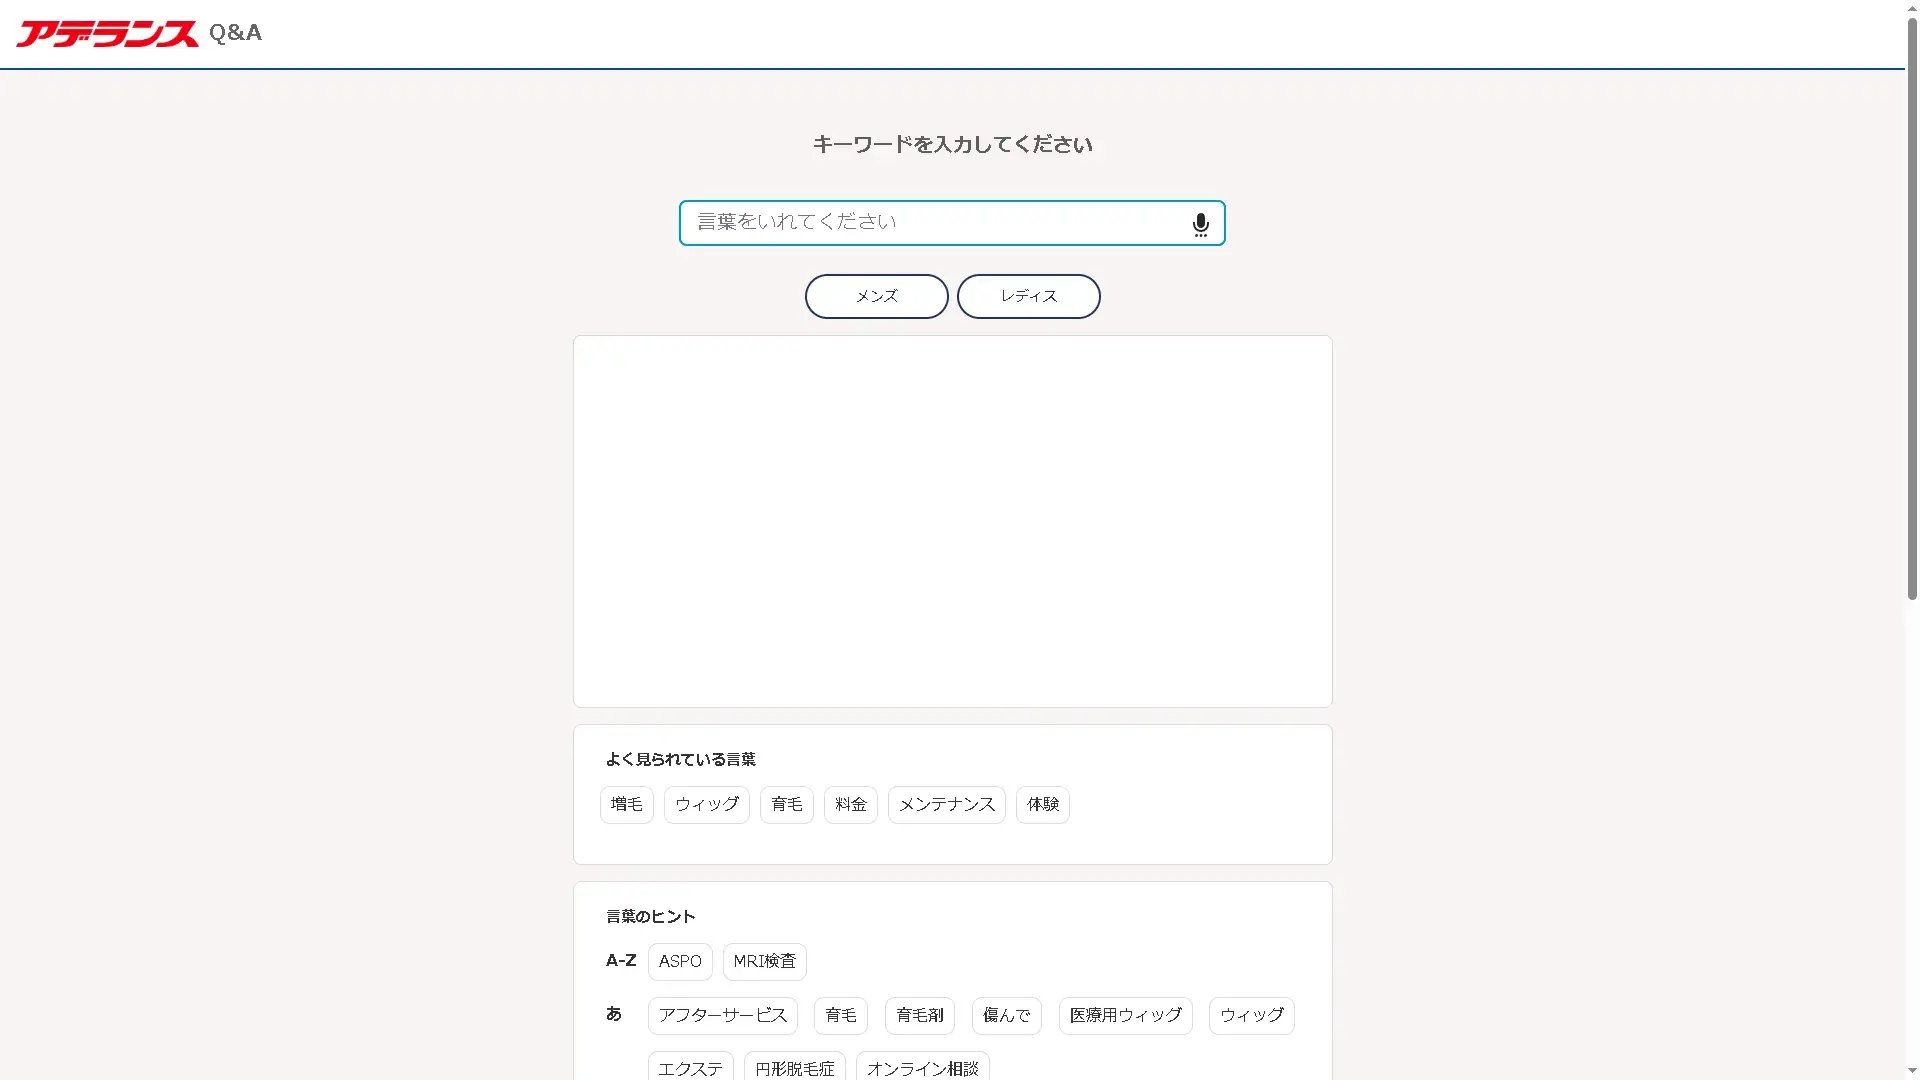This screenshot has height=1080, width=1920.
Task: Click the page vertical scrollbar thumb
Action: click(x=1912, y=310)
